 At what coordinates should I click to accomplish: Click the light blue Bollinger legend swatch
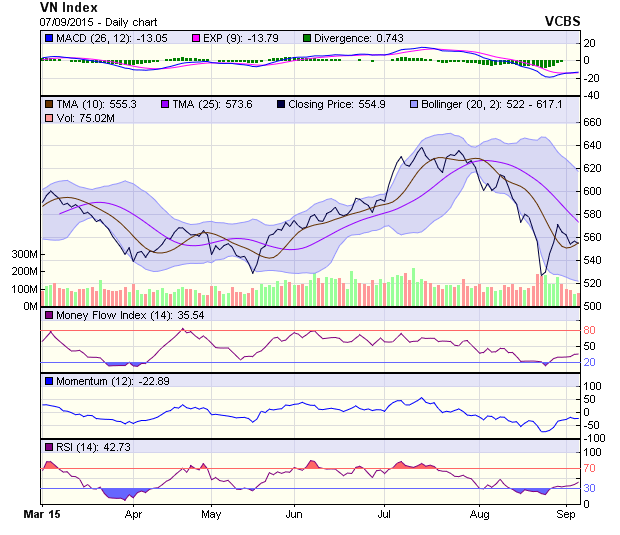click(413, 103)
